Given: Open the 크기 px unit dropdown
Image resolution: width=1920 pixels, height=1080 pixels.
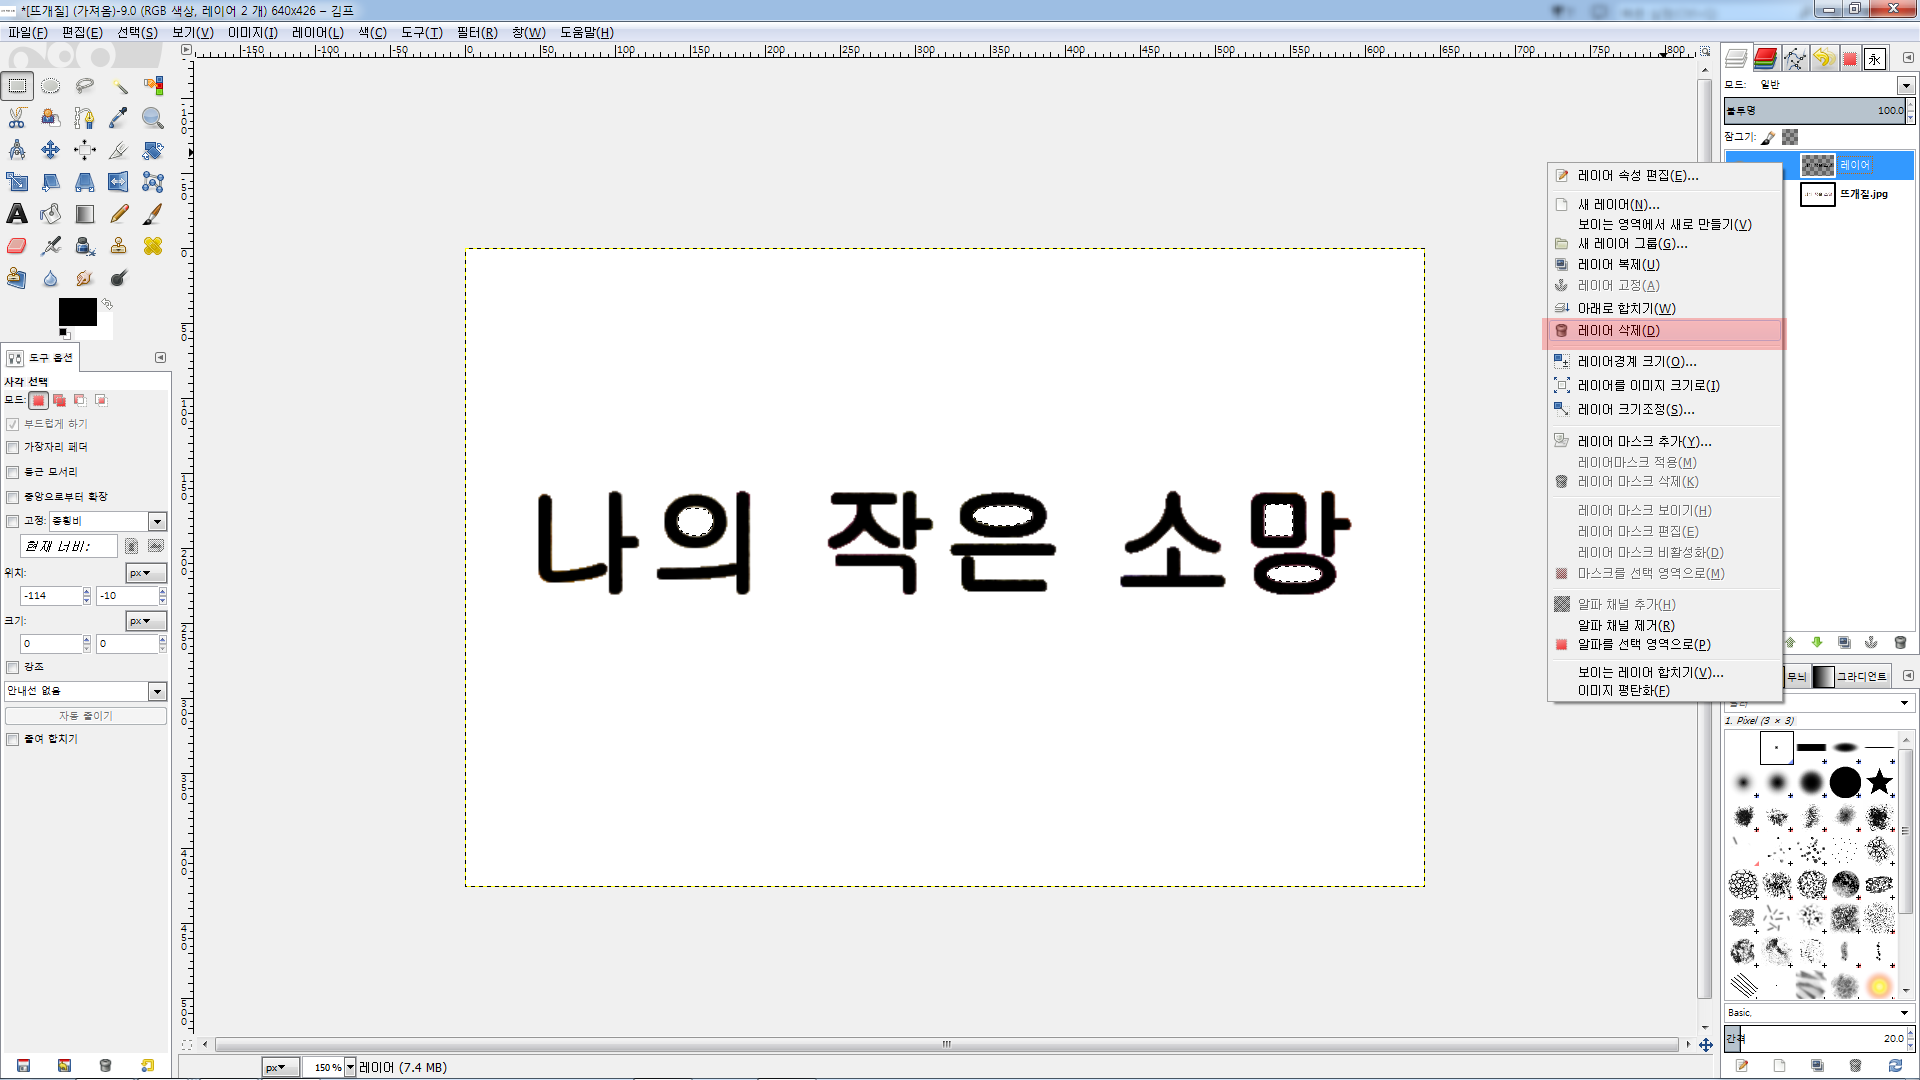Looking at the screenshot, I should (x=146, y=621).
